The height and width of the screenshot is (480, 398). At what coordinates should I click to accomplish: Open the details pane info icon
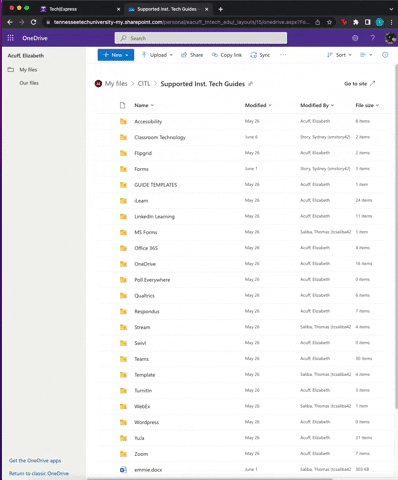(x=385, y=55)
